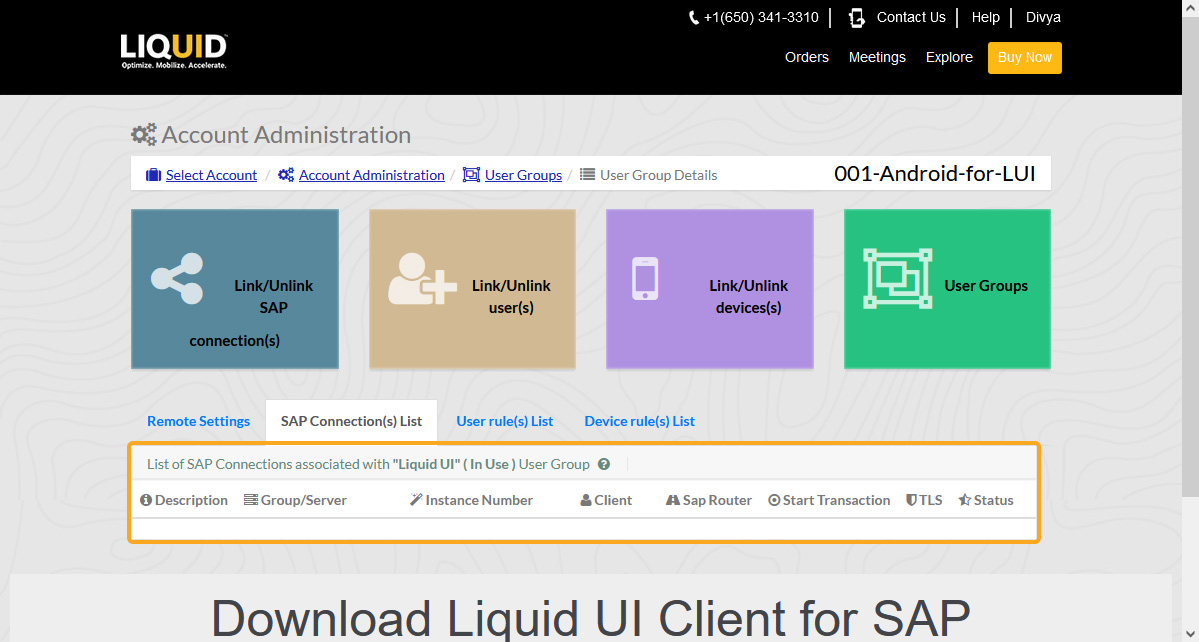Click the group icon on User Groups tile

[898, 278]
